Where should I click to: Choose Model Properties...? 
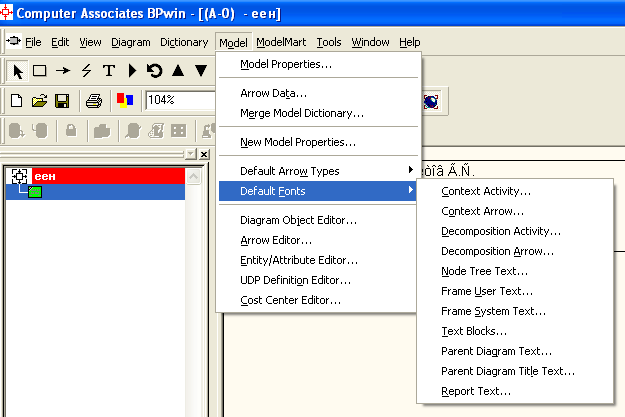pos(318,64)
